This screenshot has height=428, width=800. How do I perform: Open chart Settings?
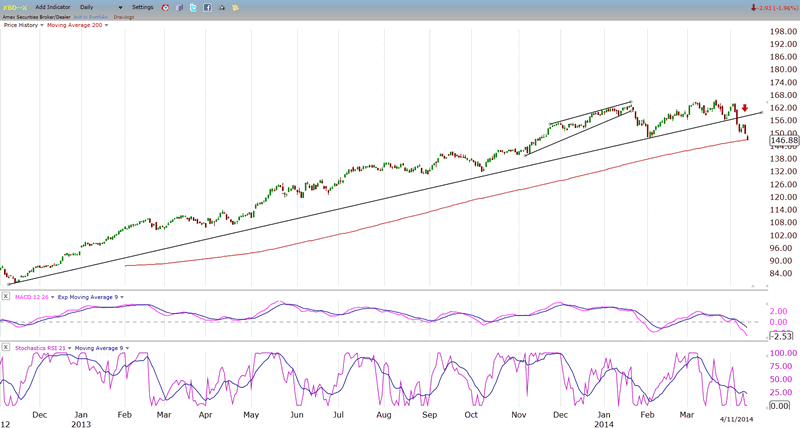click(x=142, y=7)
